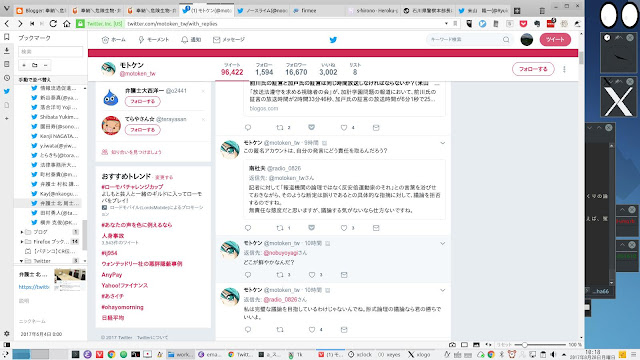
Task: Switch to the s-hirono Heroku tab
Action: pyautogui.click(x=373, y=11)
